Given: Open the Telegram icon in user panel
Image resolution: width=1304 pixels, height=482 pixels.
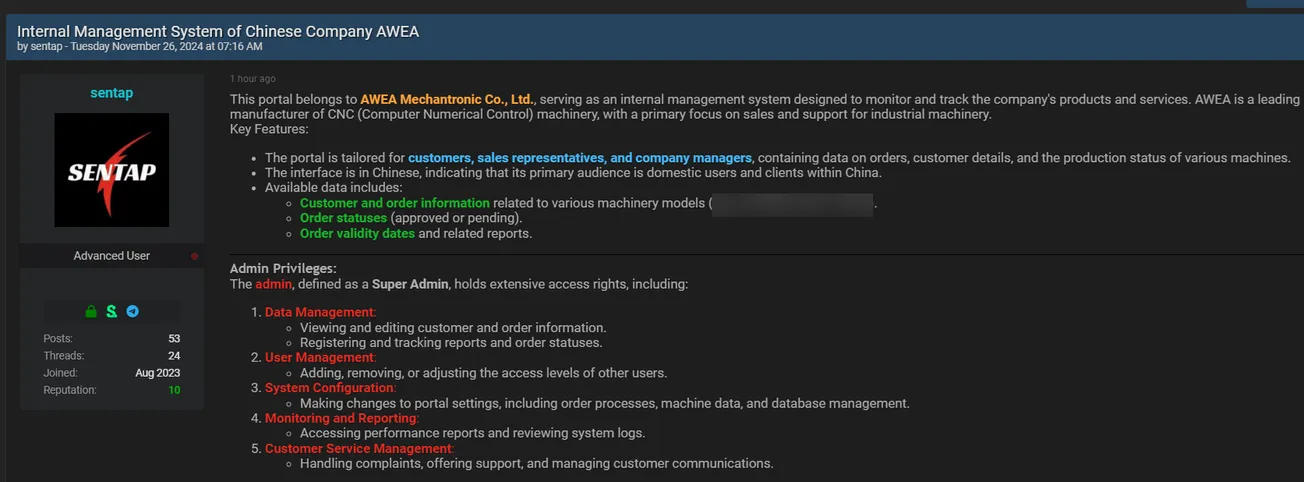Looking at the screenshot, I should click(x=132, y=311).
